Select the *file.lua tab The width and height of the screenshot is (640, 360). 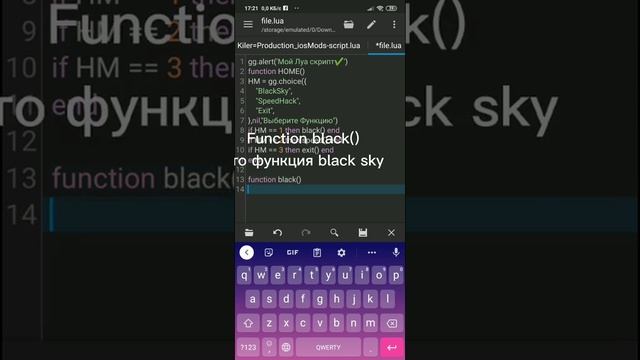click(388, 45)
